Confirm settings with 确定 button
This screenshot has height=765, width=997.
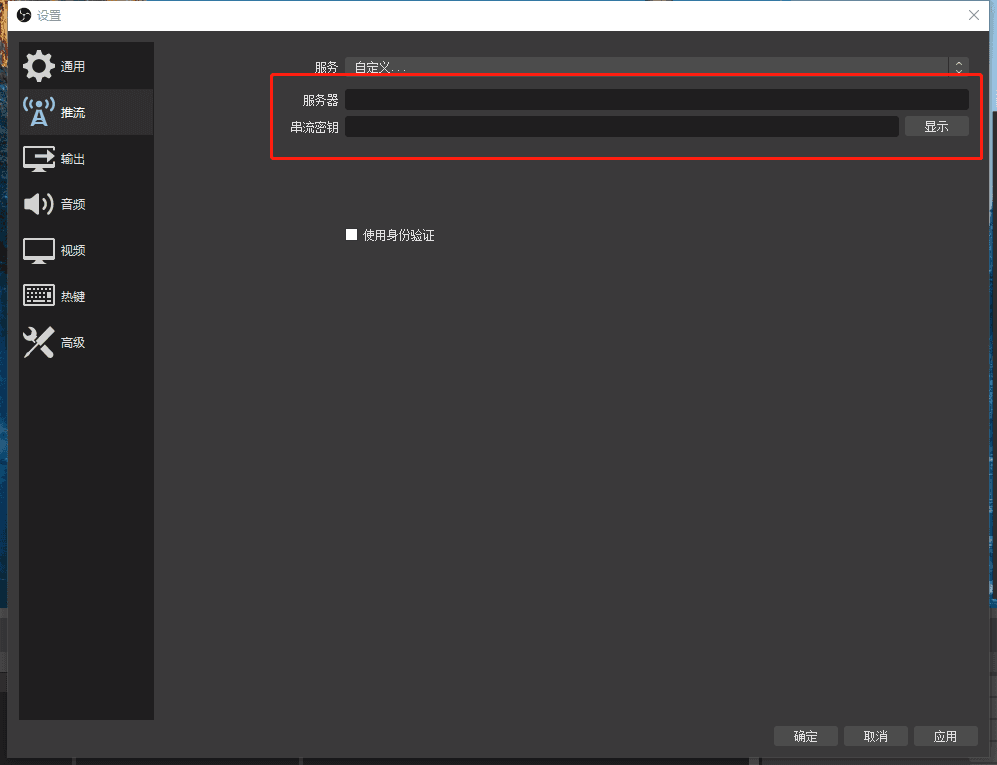coord(805,736)
